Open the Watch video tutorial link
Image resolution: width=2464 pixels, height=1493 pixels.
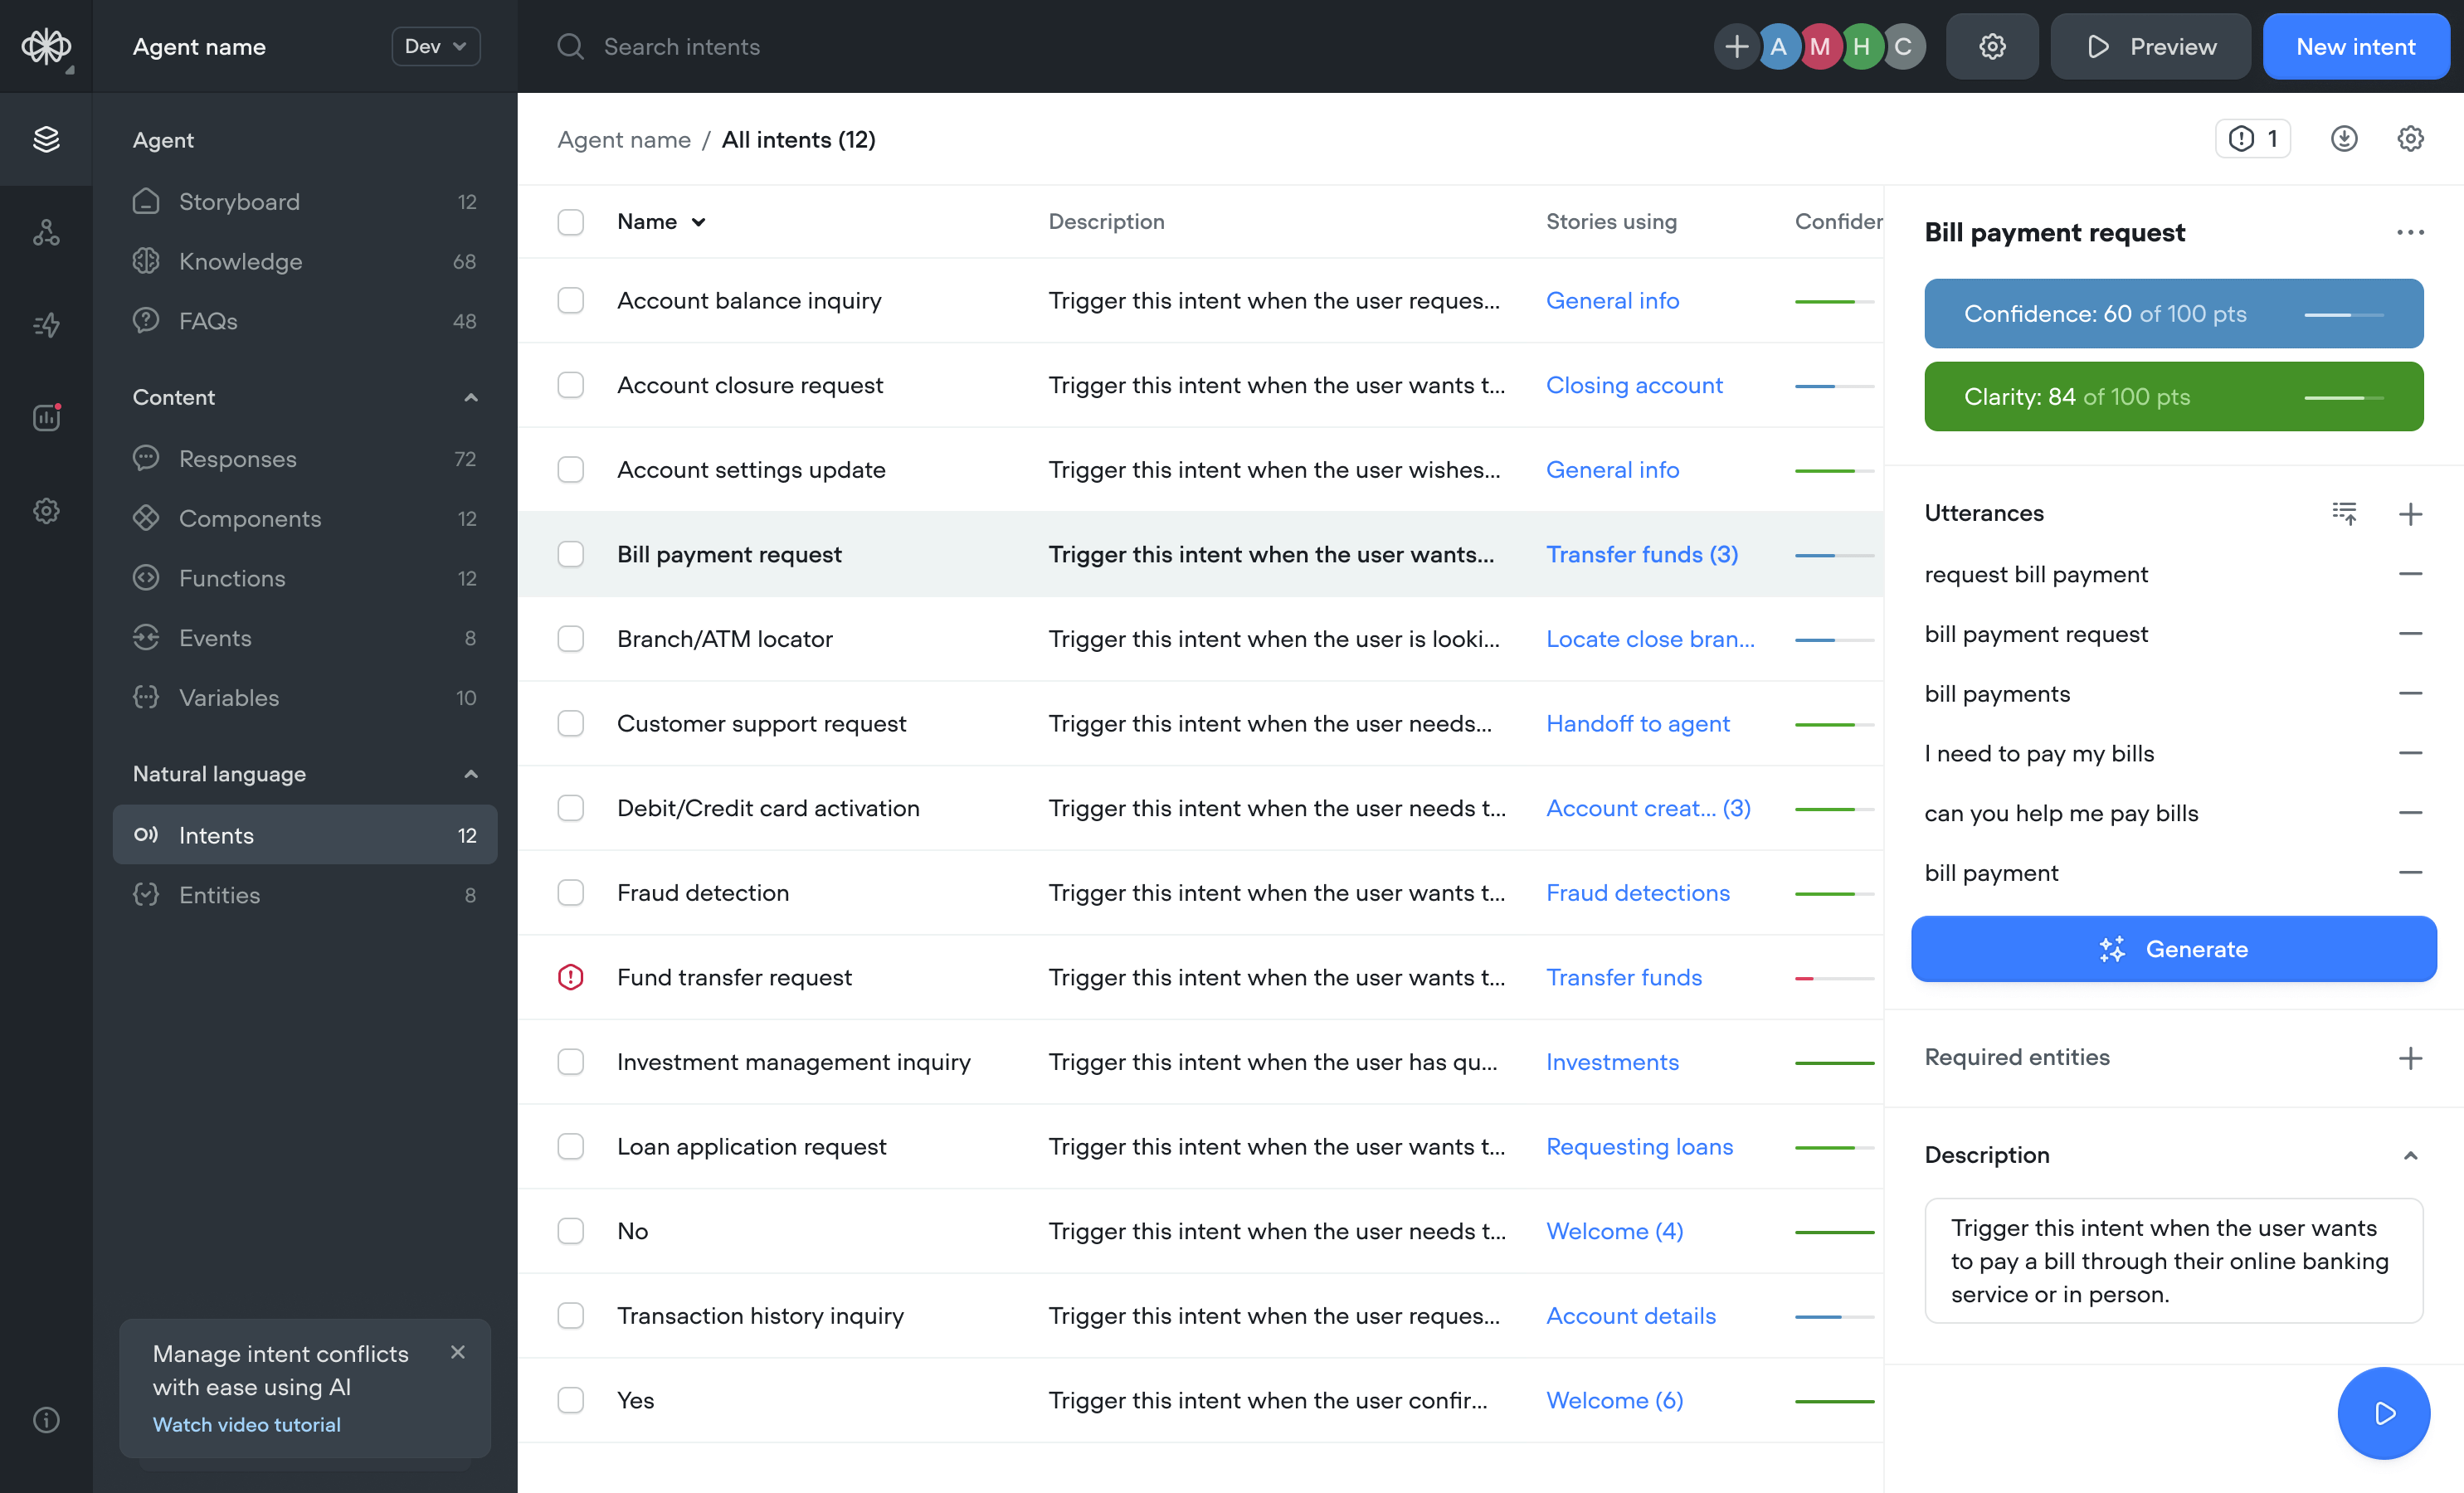[247, 1424]
